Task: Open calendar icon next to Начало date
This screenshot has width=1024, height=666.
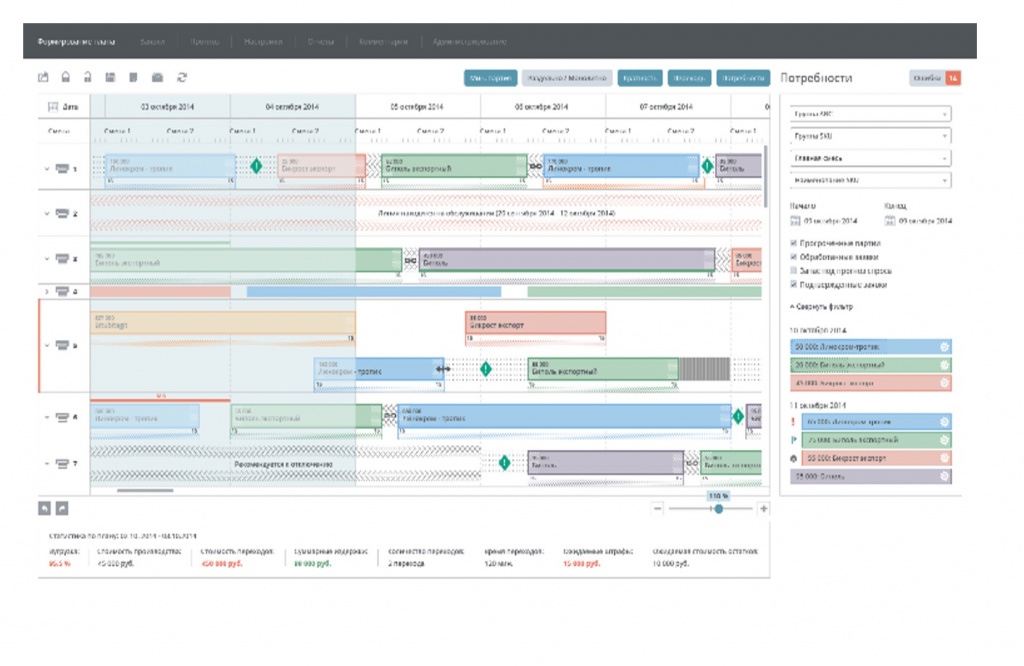Action: pyautogui.click(x=795, y=221)
